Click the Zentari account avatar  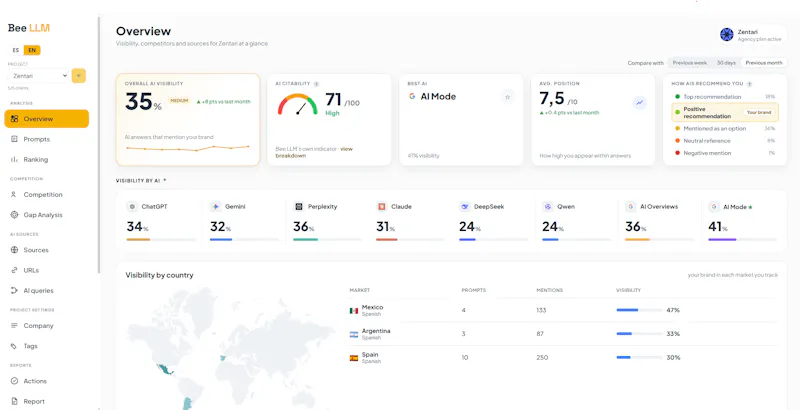coord(727,35)
